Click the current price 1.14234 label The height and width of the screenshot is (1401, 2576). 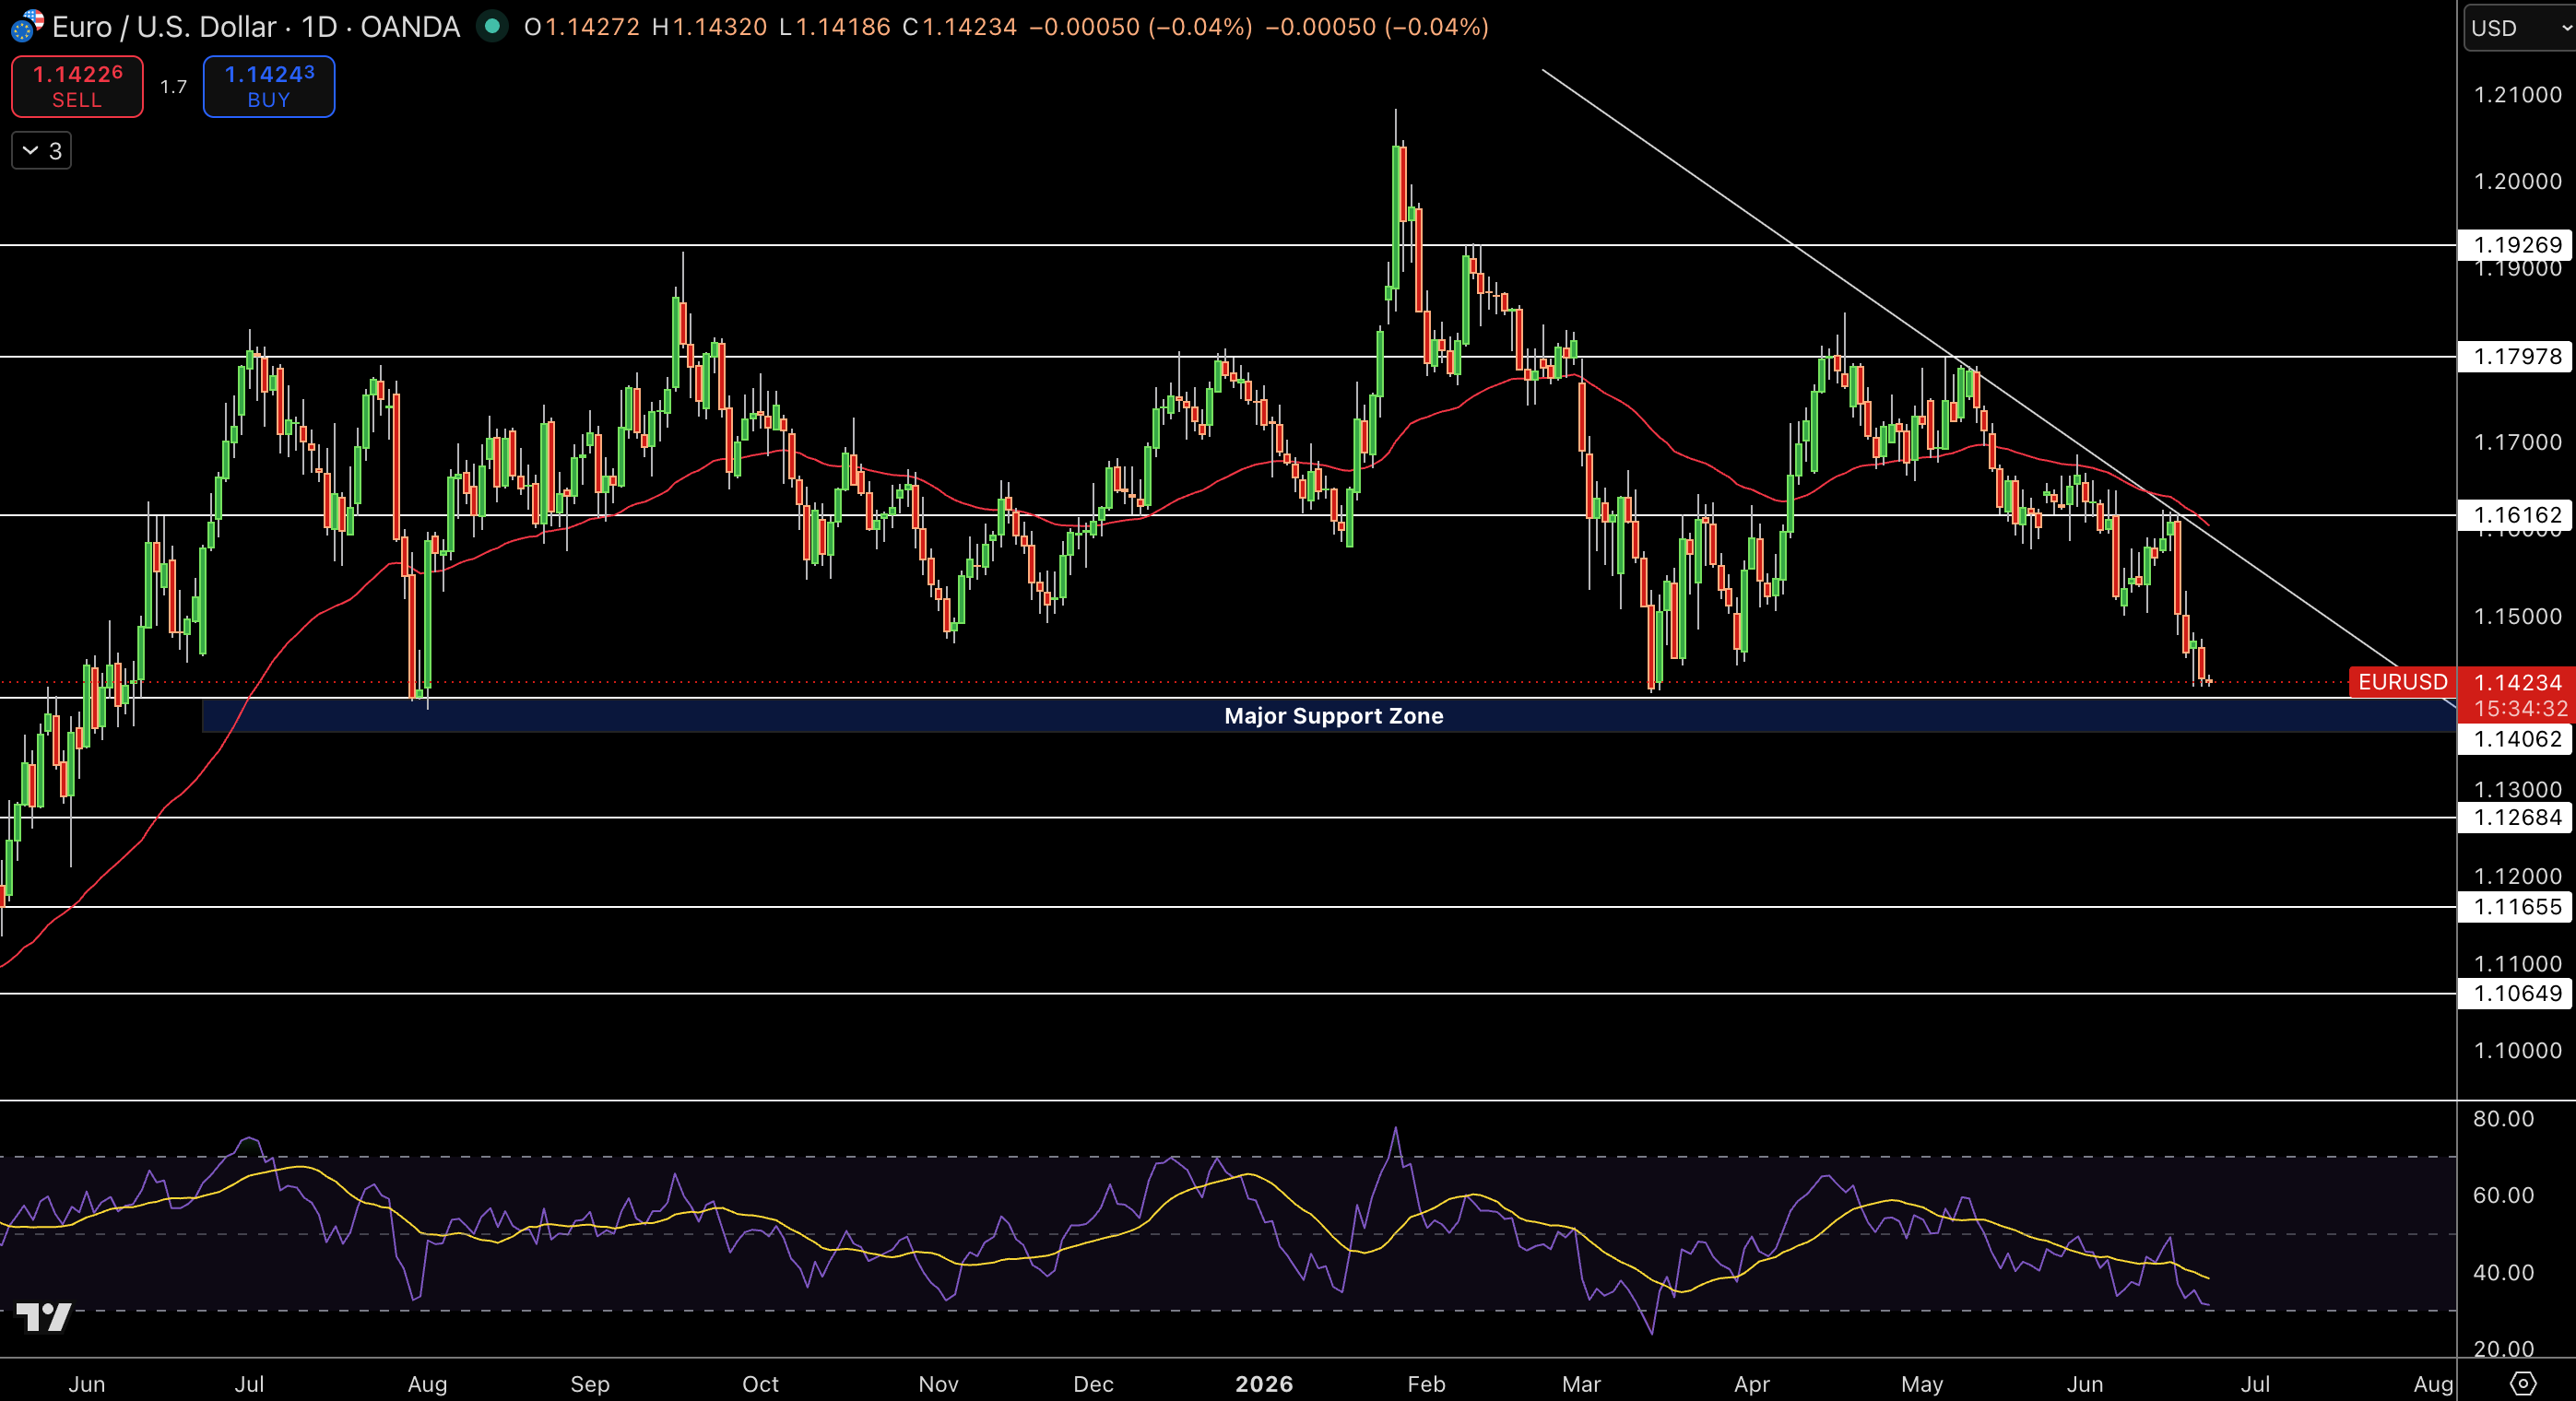tap(2517, 682)
